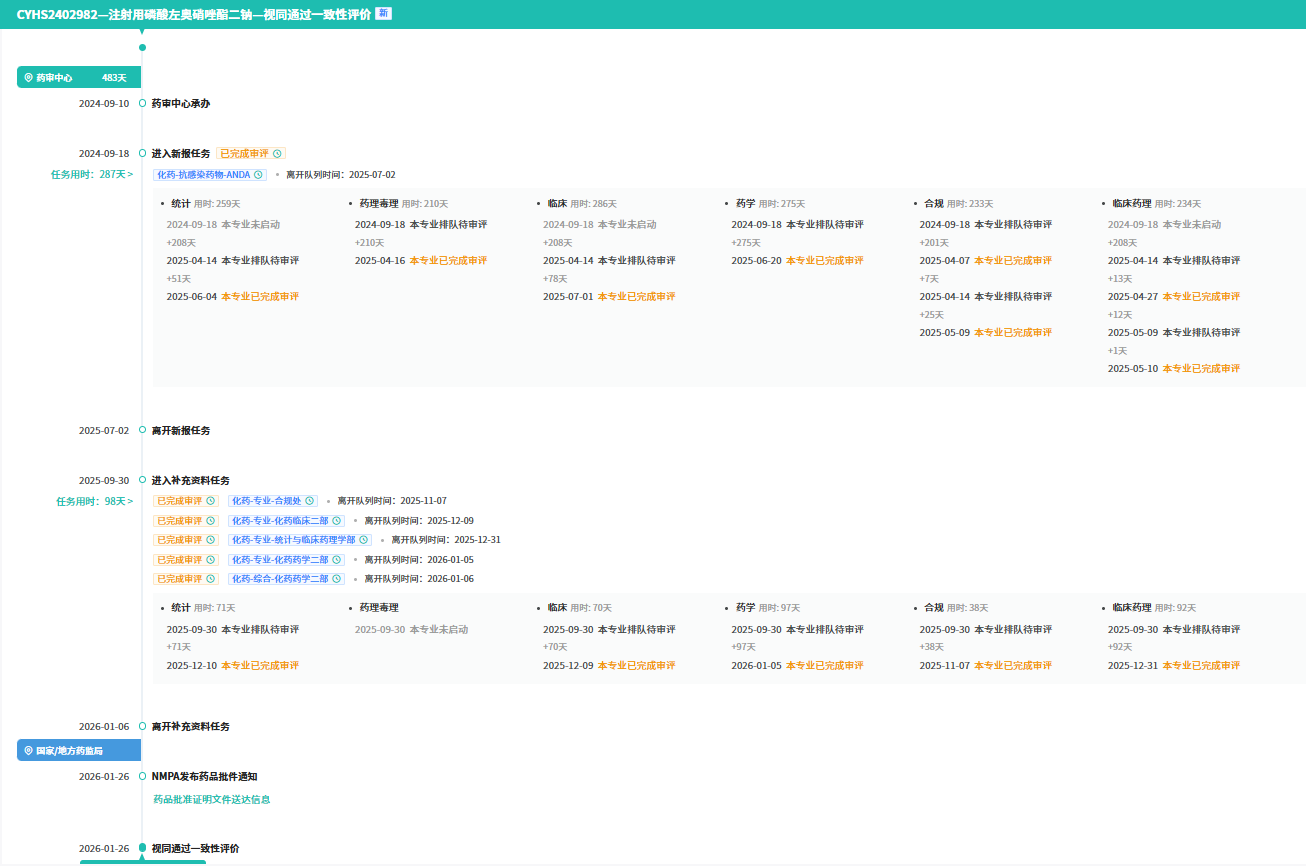The width and height of the screenshot is (1306, 866).
Task: Expand the 任务用时: 287天 details
Action: click(93, 175)
